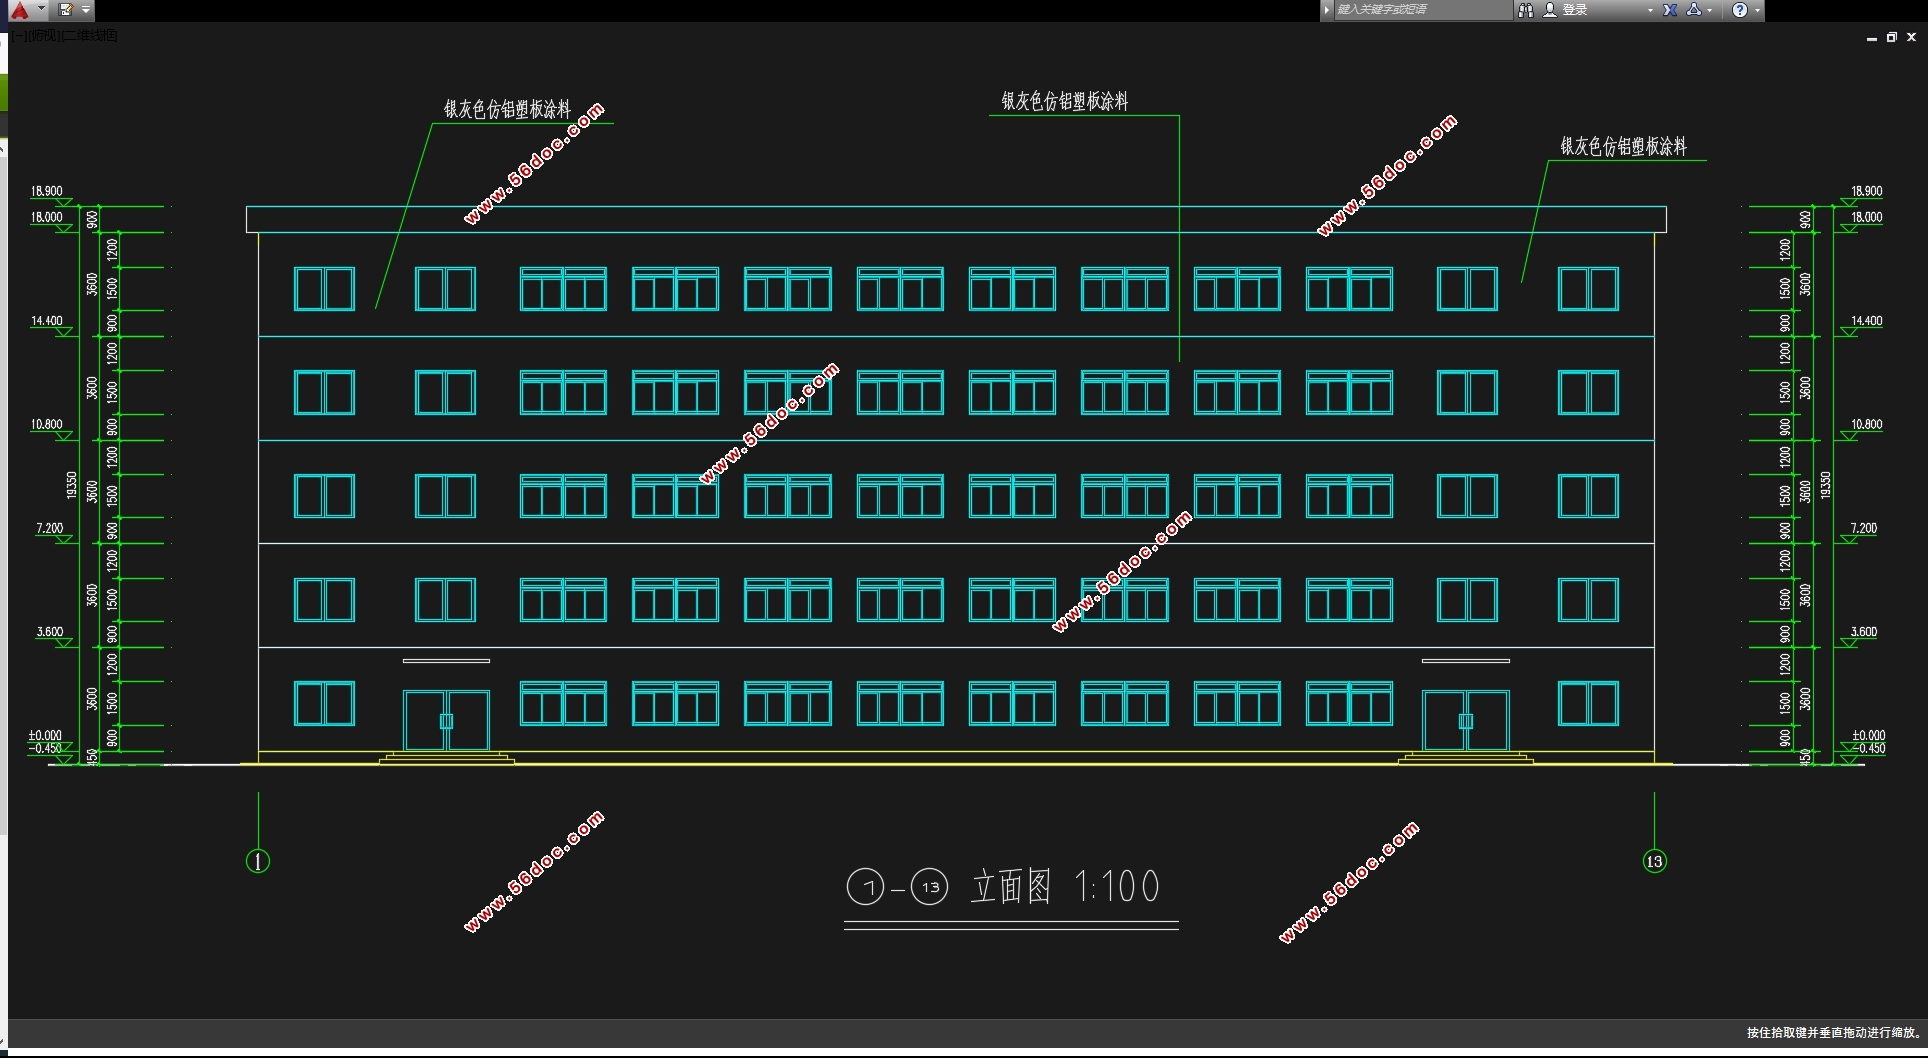The width and height of the screenshot is (1928, 1058).
Task: Click the keyword search input field
Action: (x=1420, y=10)
